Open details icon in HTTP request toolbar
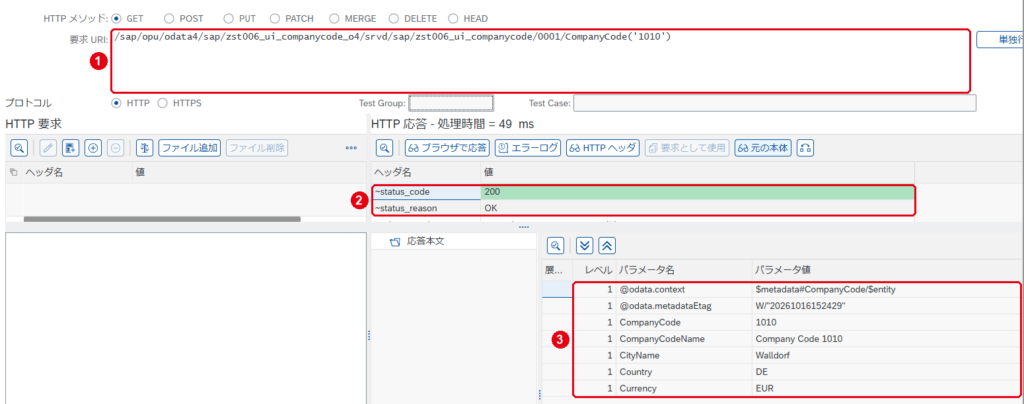This screenshot has height=404, width=1024. coord(19,148)
